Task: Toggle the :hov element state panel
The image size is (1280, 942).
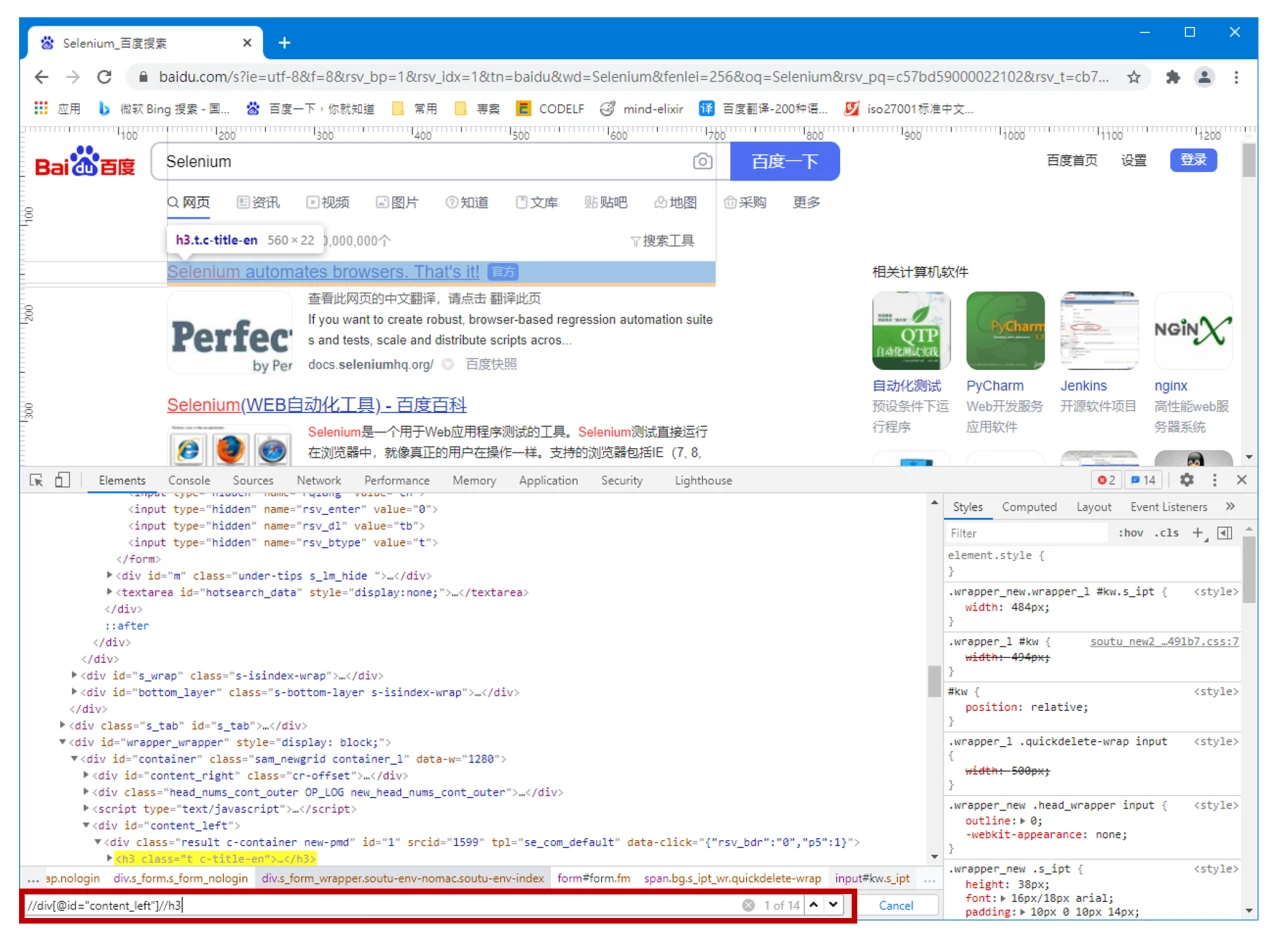Action: pyautogui.click(x=1130, y=533)
